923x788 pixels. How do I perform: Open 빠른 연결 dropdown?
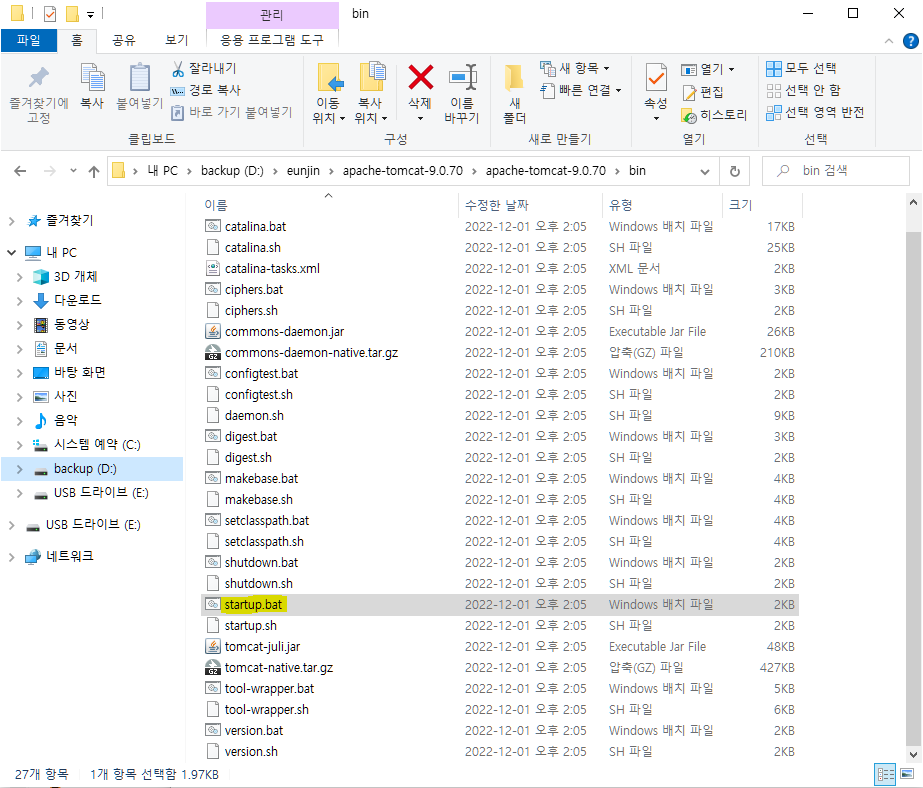pyautogui.click(x=581, y=91)
